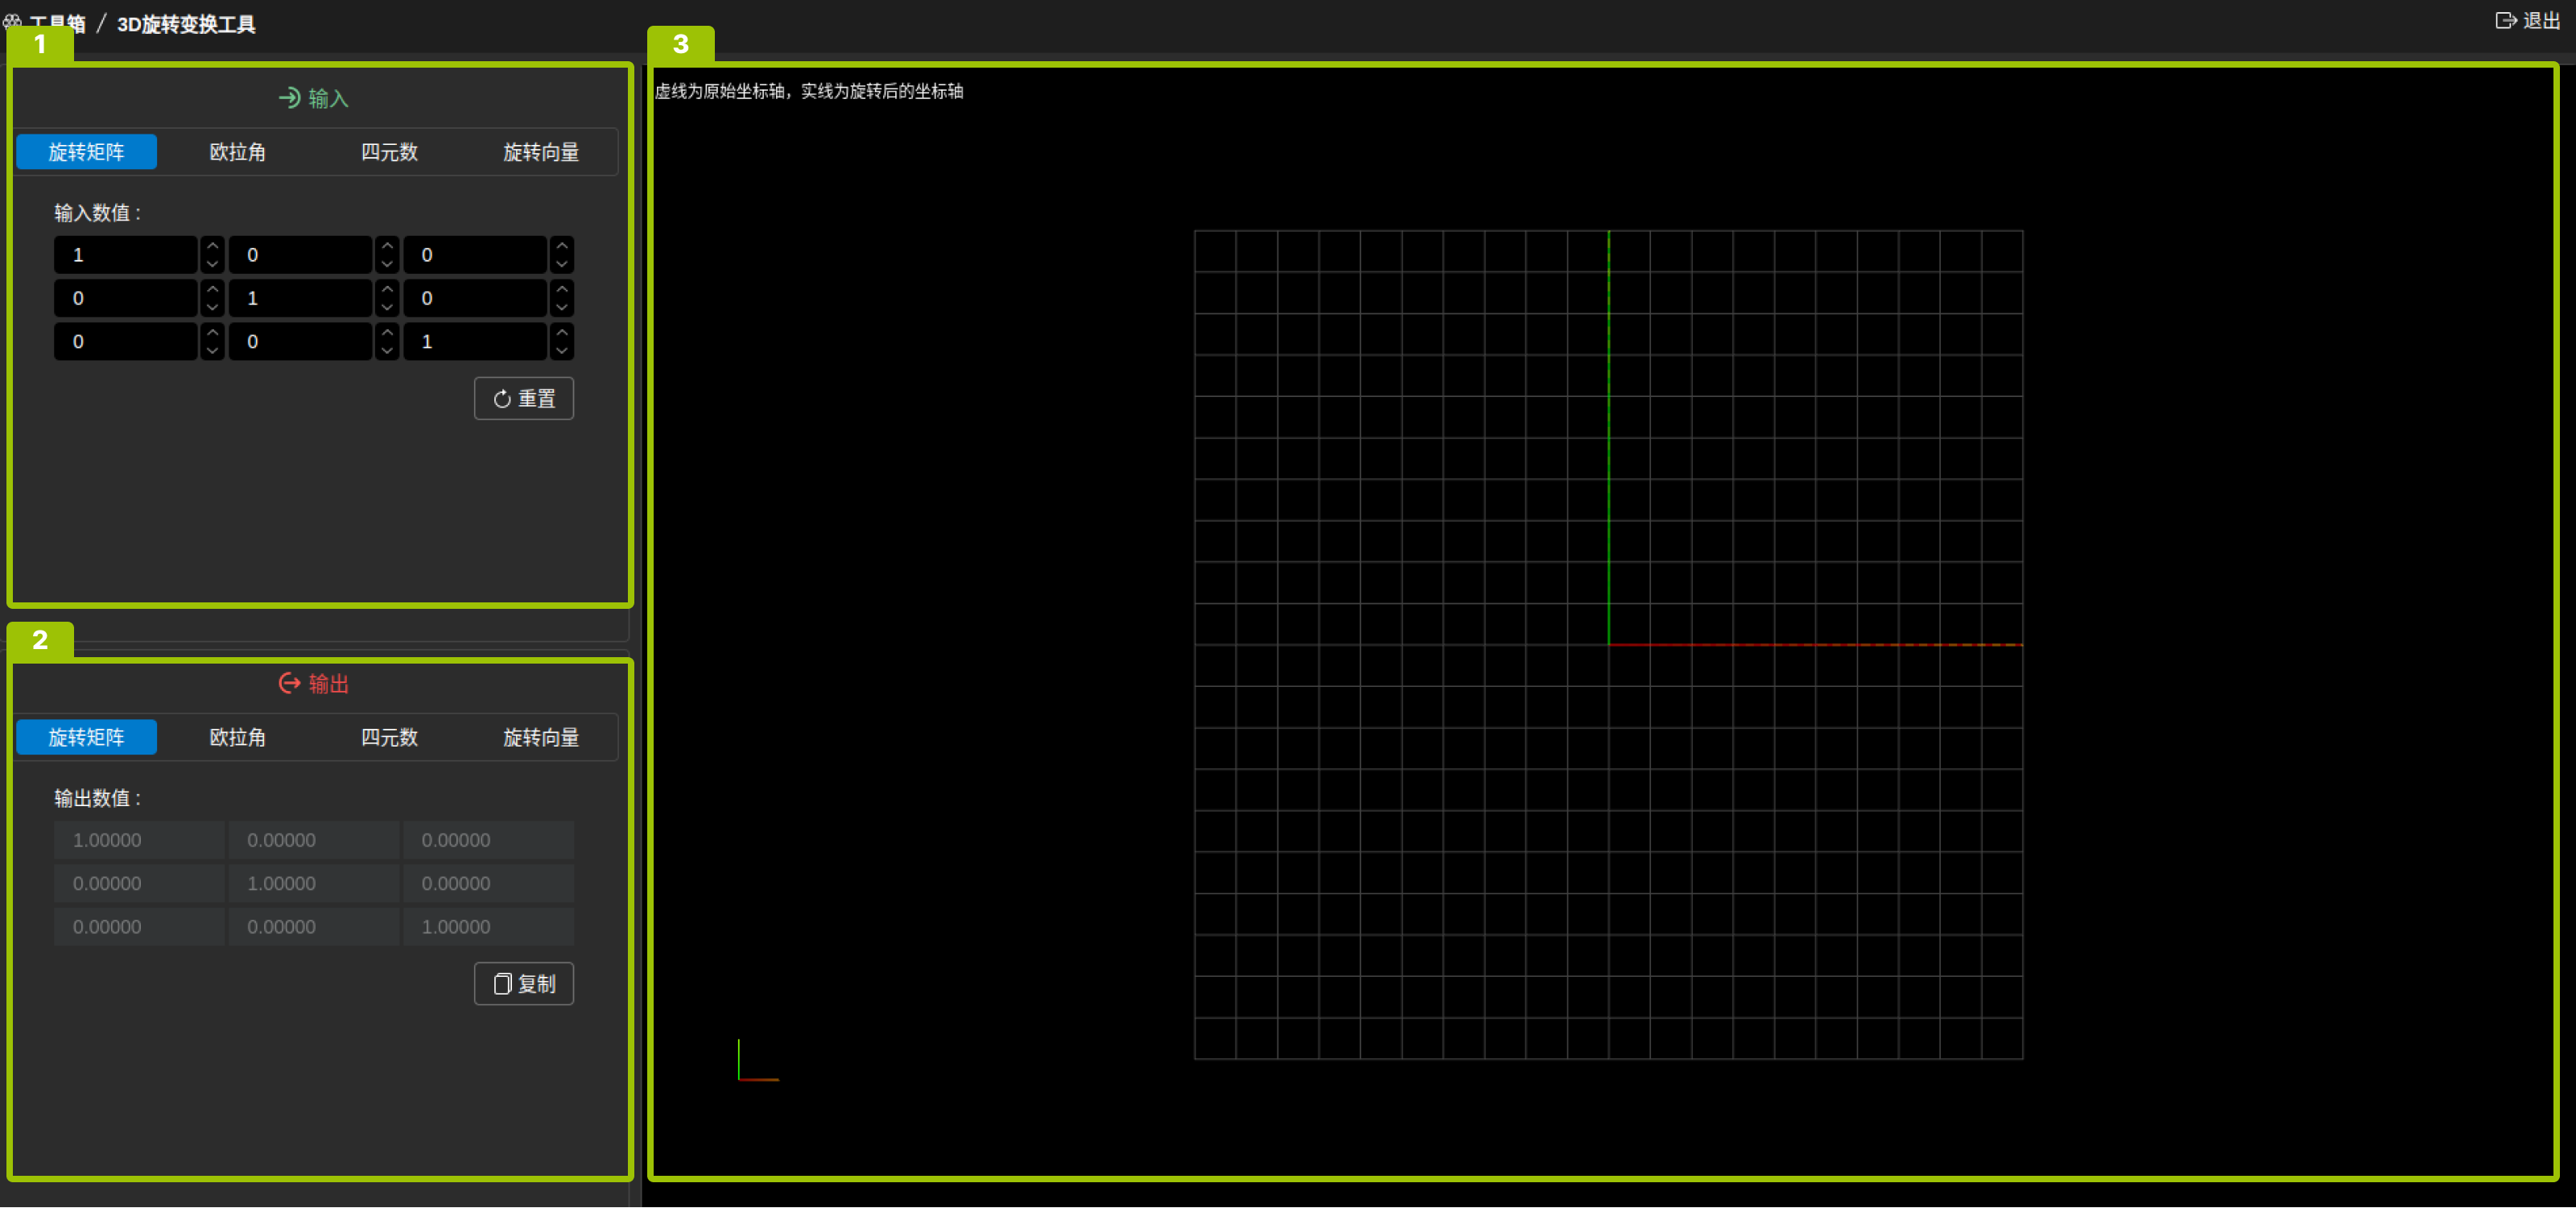Click the exit (退出) icon at top right

pyautogui.click(x=2505, y=21)
